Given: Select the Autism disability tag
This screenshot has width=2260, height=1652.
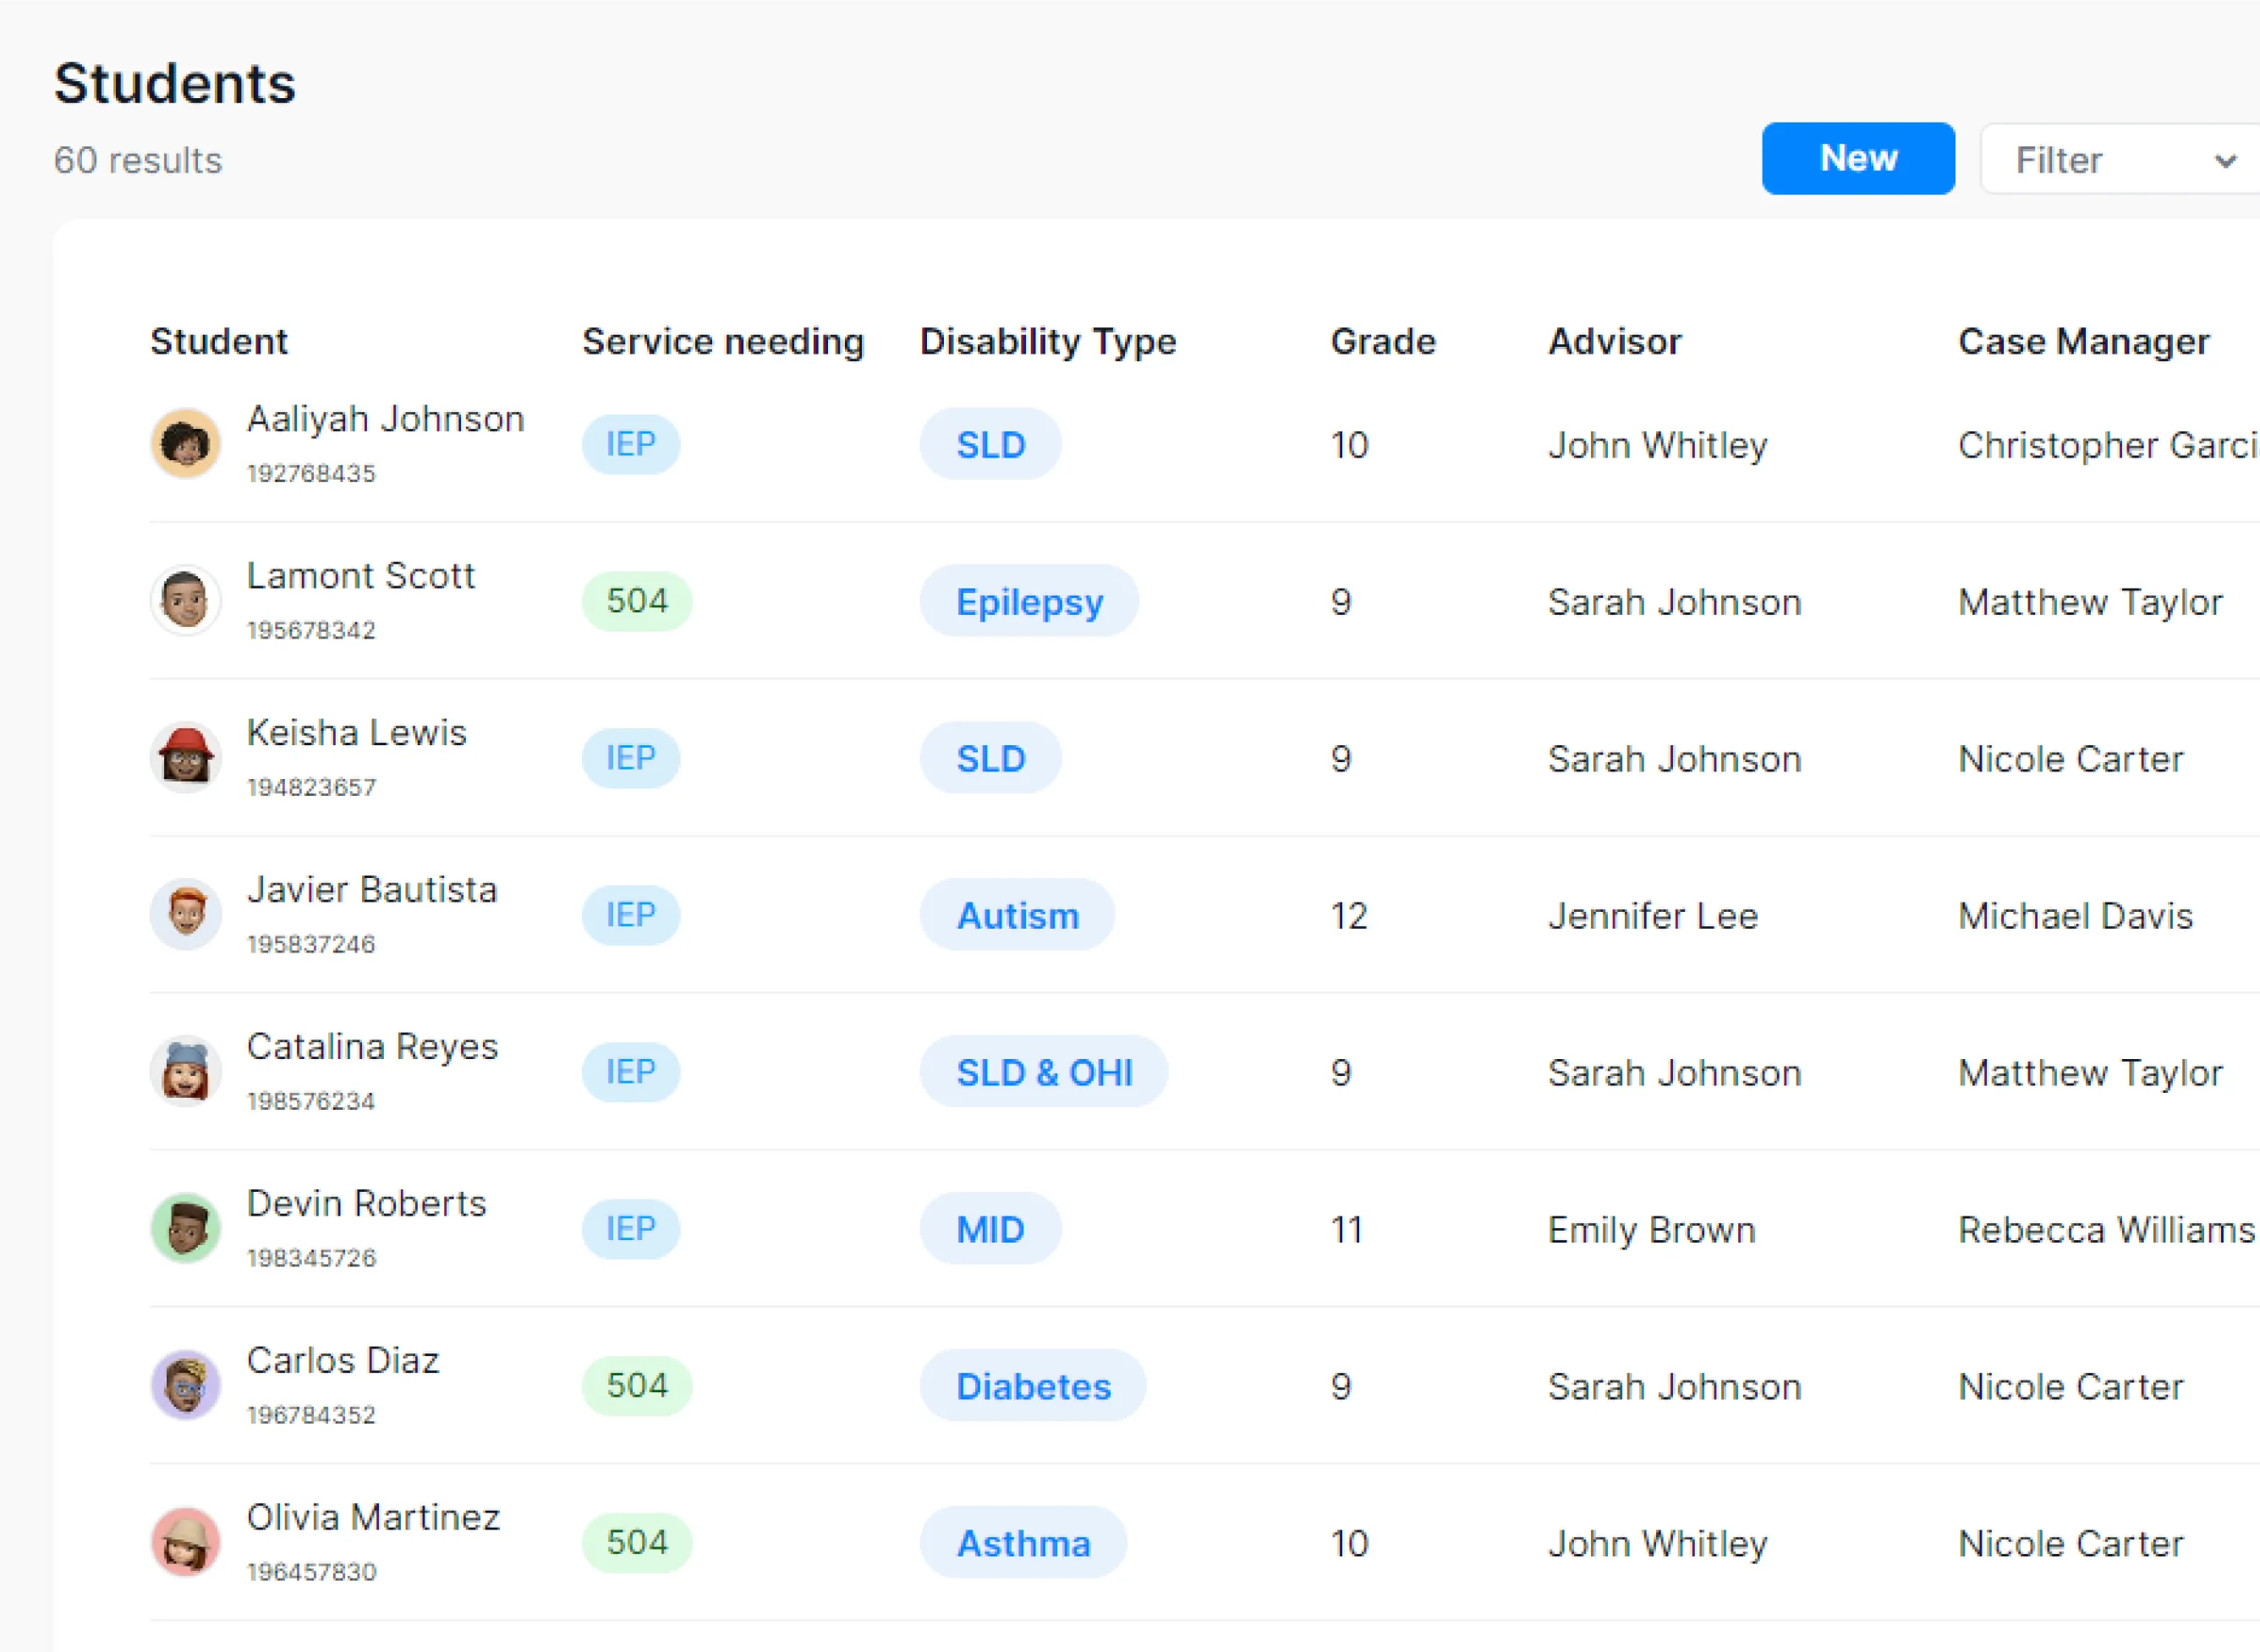Looking at the screenshot, I should coord(1017,915).
